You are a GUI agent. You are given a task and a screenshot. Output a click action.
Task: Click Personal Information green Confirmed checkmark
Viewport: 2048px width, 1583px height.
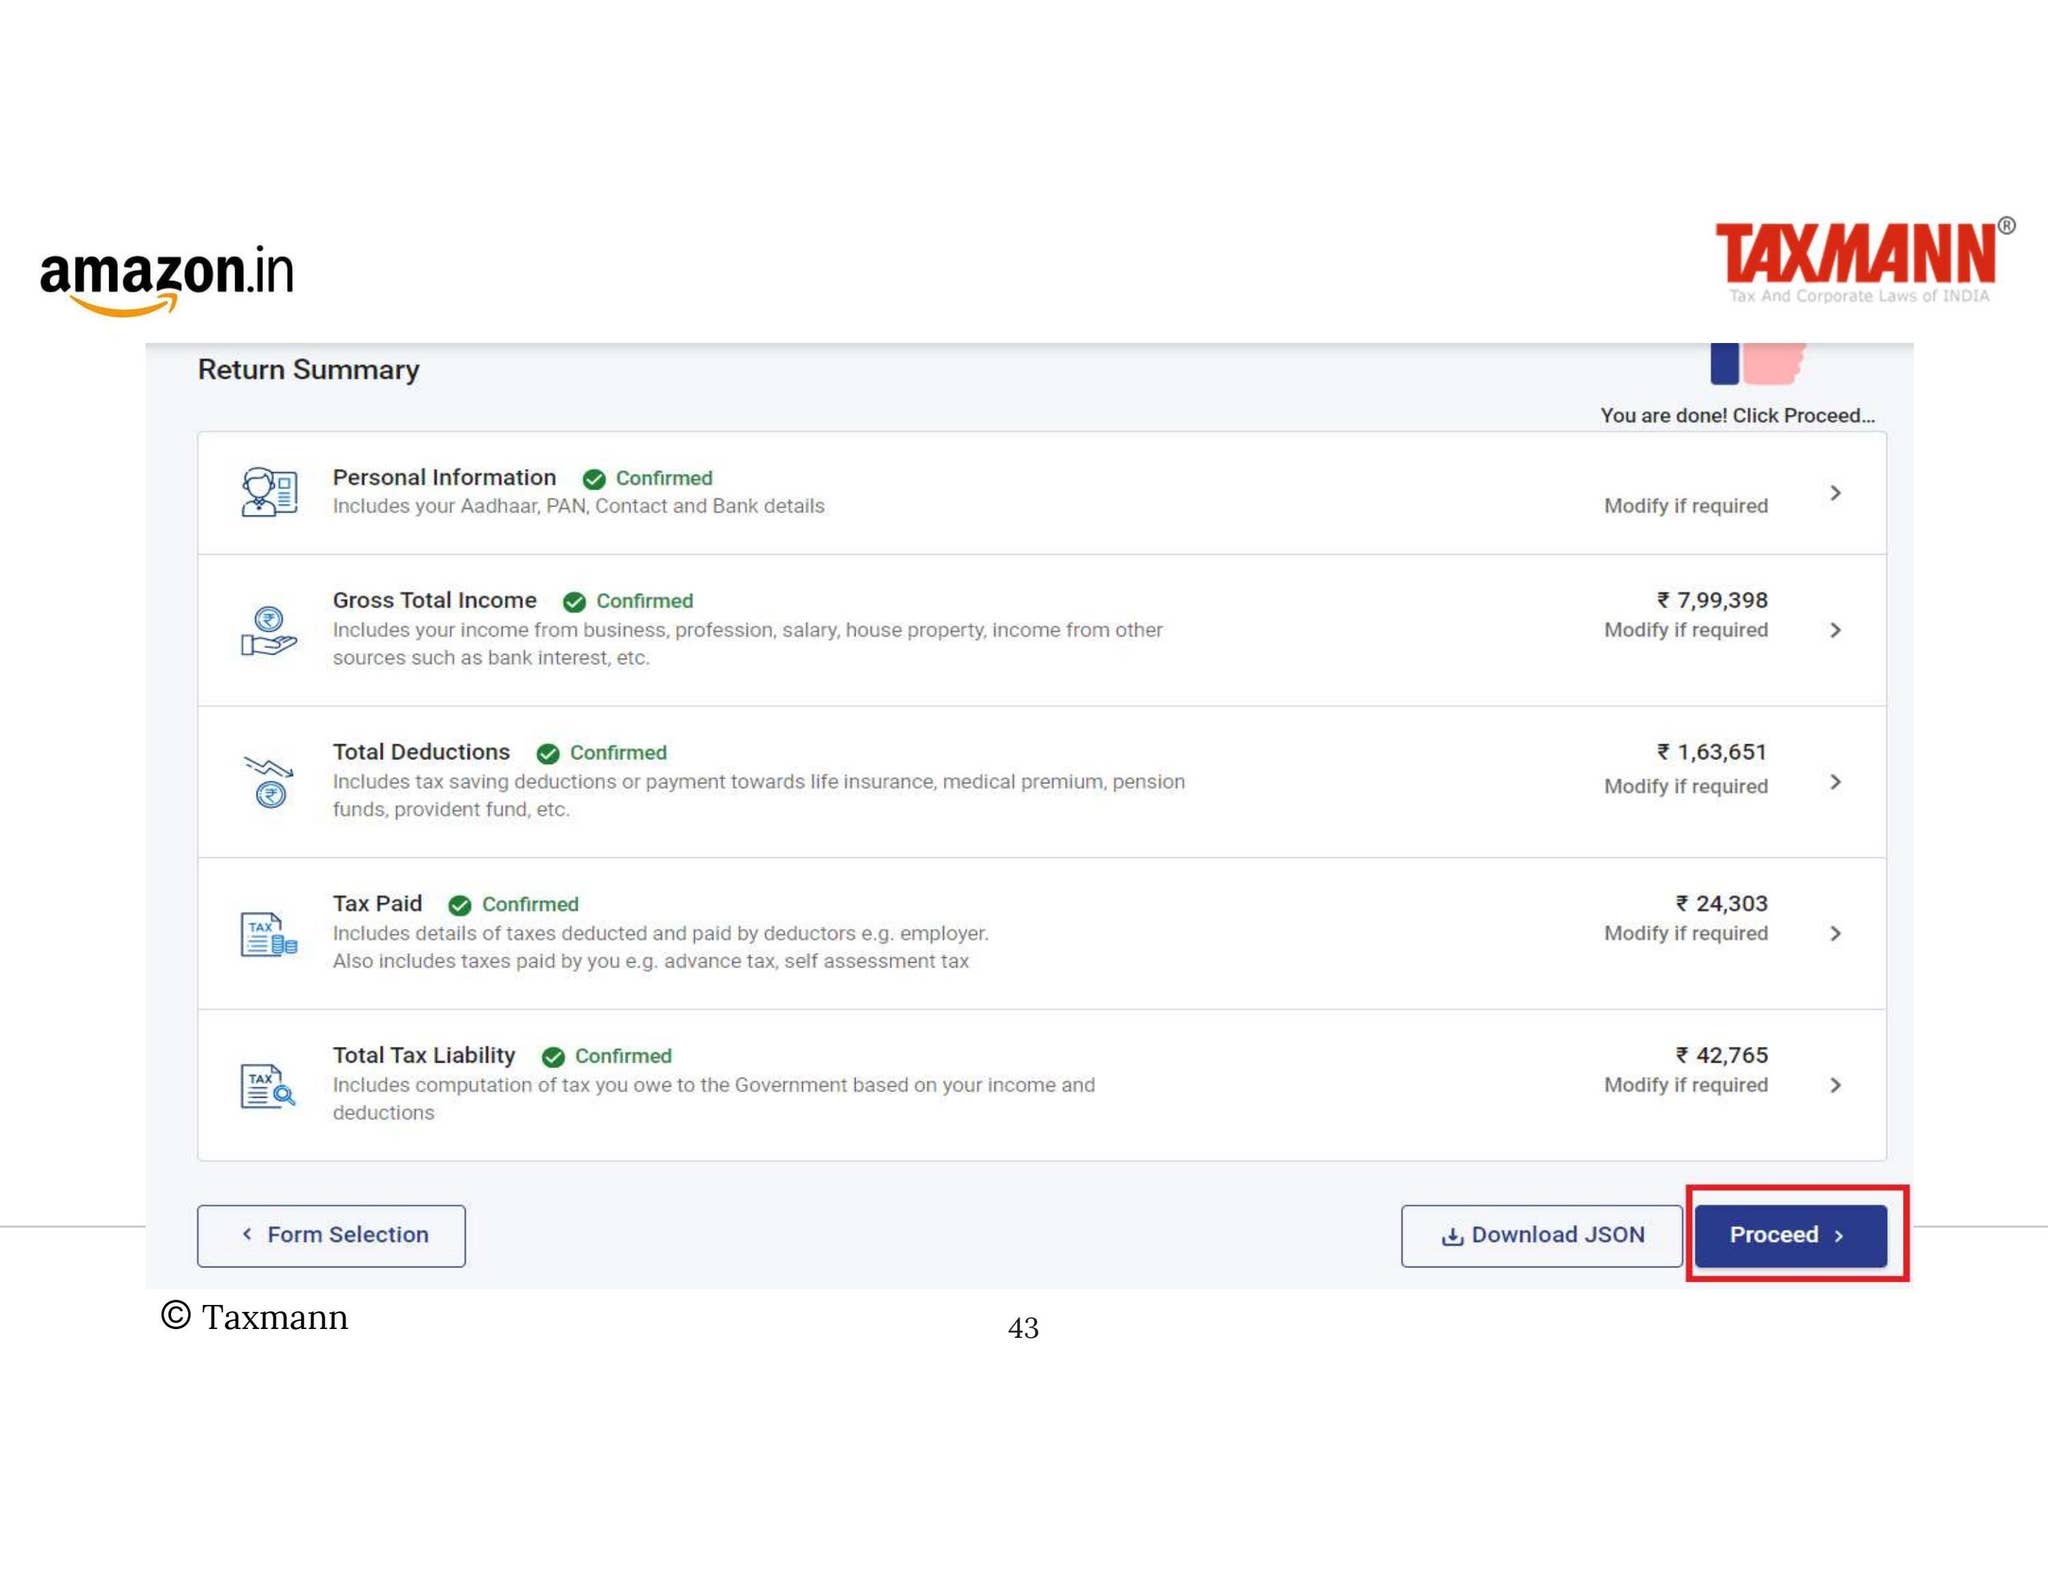(x=594, y=479)
